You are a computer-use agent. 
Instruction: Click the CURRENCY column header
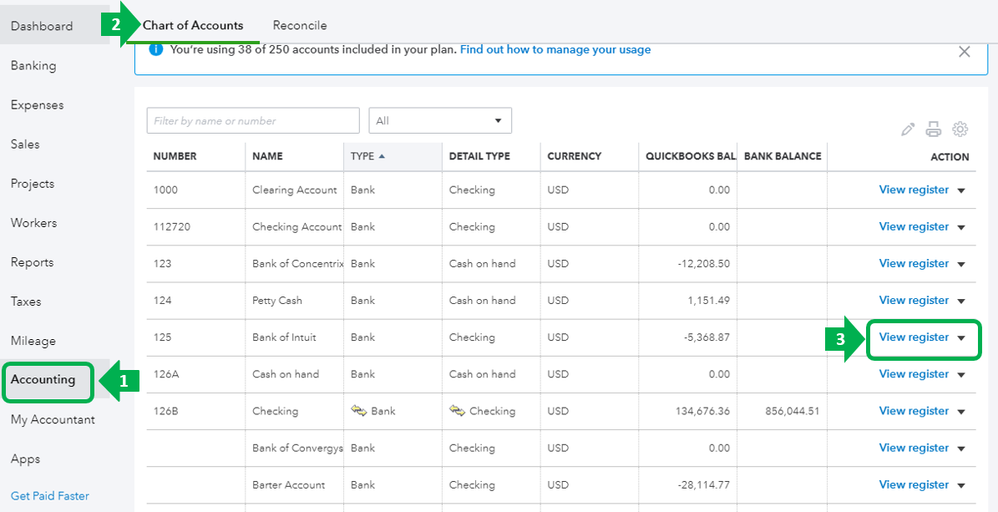pos(574,157)
